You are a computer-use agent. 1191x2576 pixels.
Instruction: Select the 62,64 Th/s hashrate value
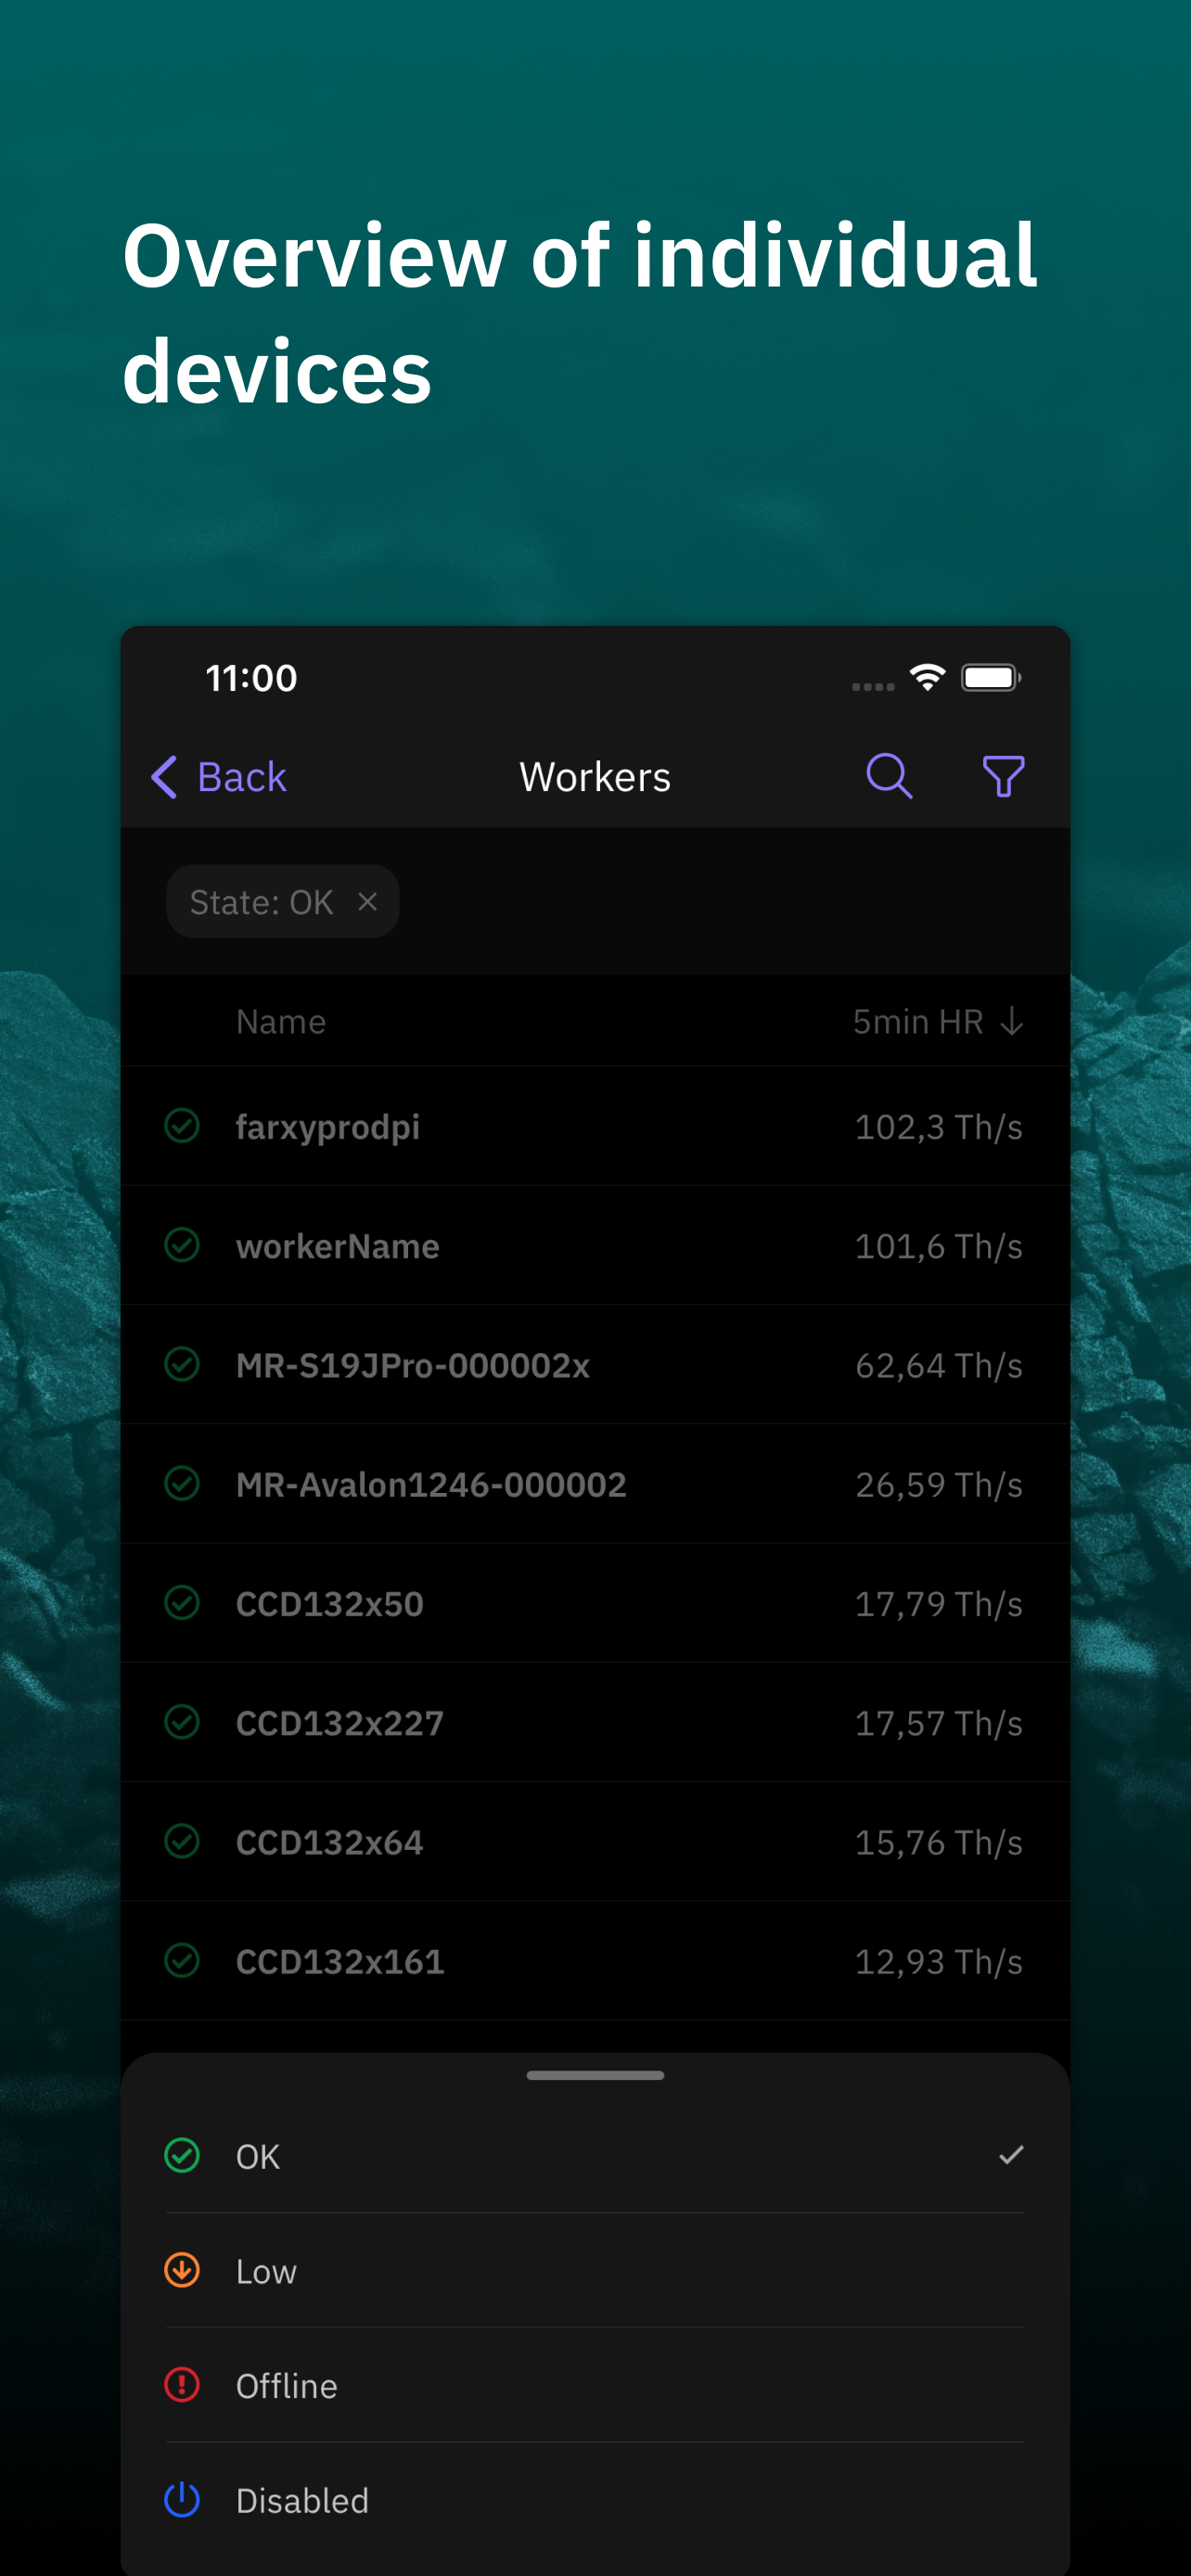pos(938,1365)
